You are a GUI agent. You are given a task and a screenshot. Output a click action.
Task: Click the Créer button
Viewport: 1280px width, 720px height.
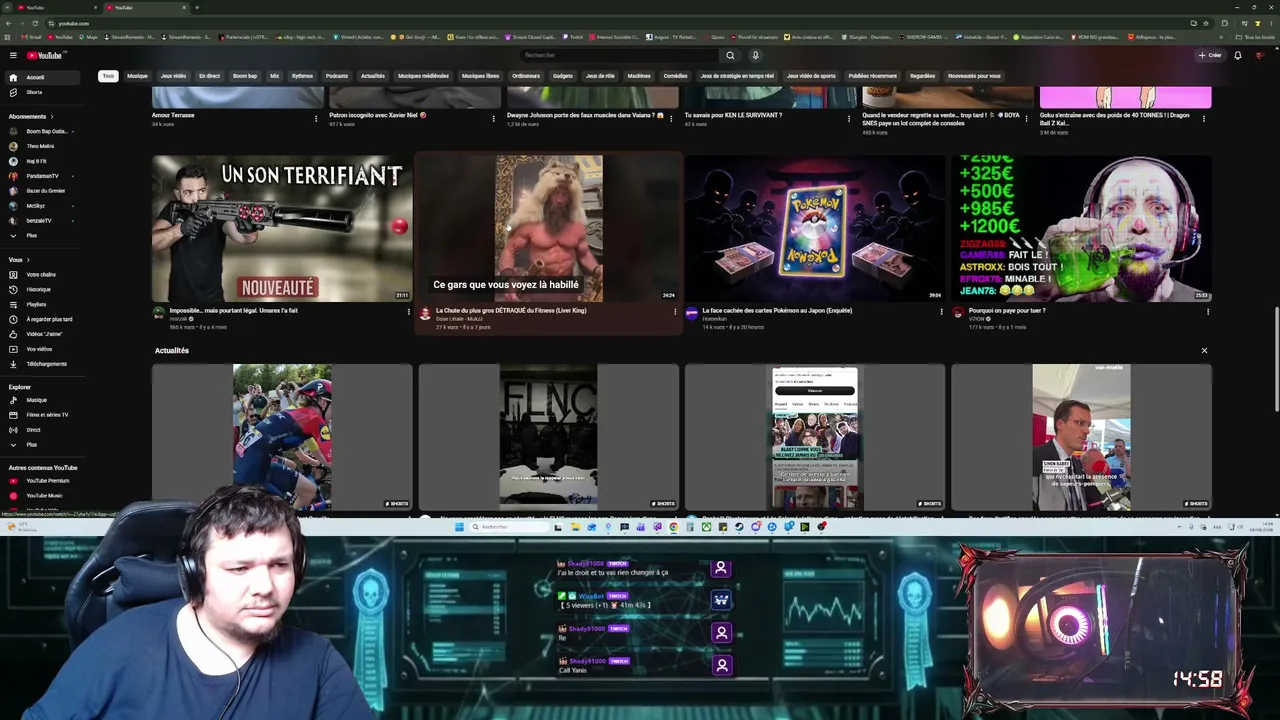[x=1210, y=56]
